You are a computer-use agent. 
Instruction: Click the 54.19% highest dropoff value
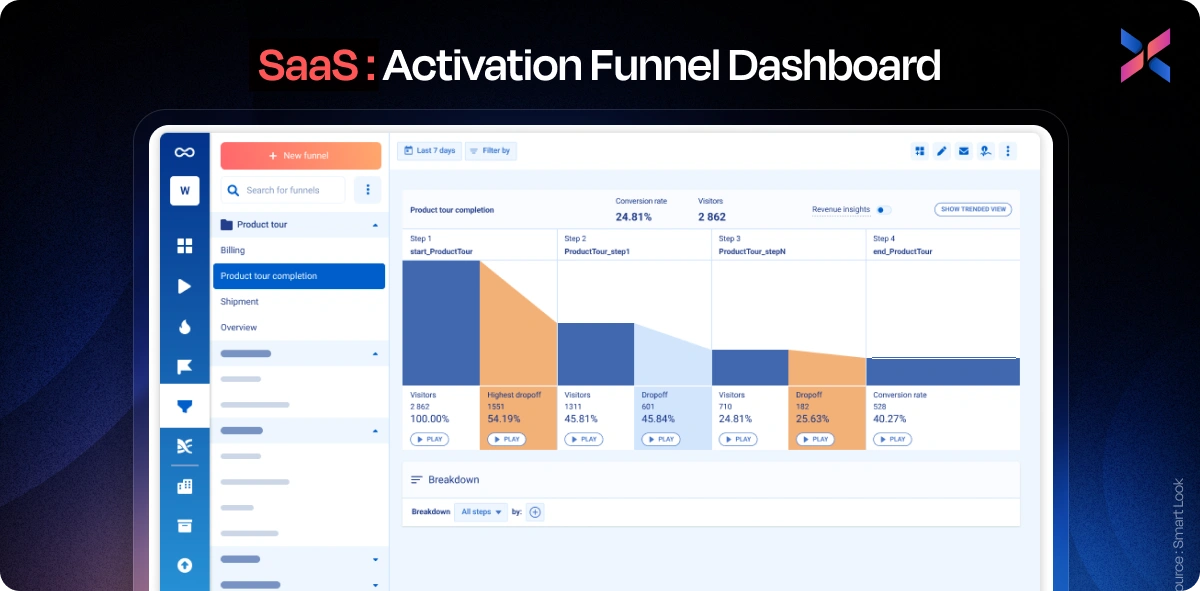coord(505,419)
